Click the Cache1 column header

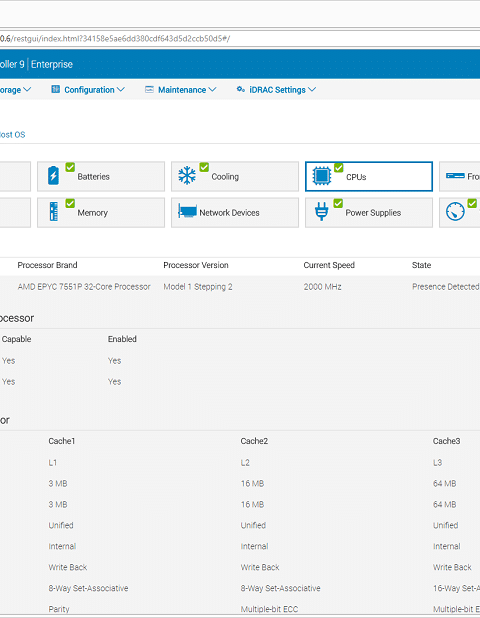click(62, 441)
